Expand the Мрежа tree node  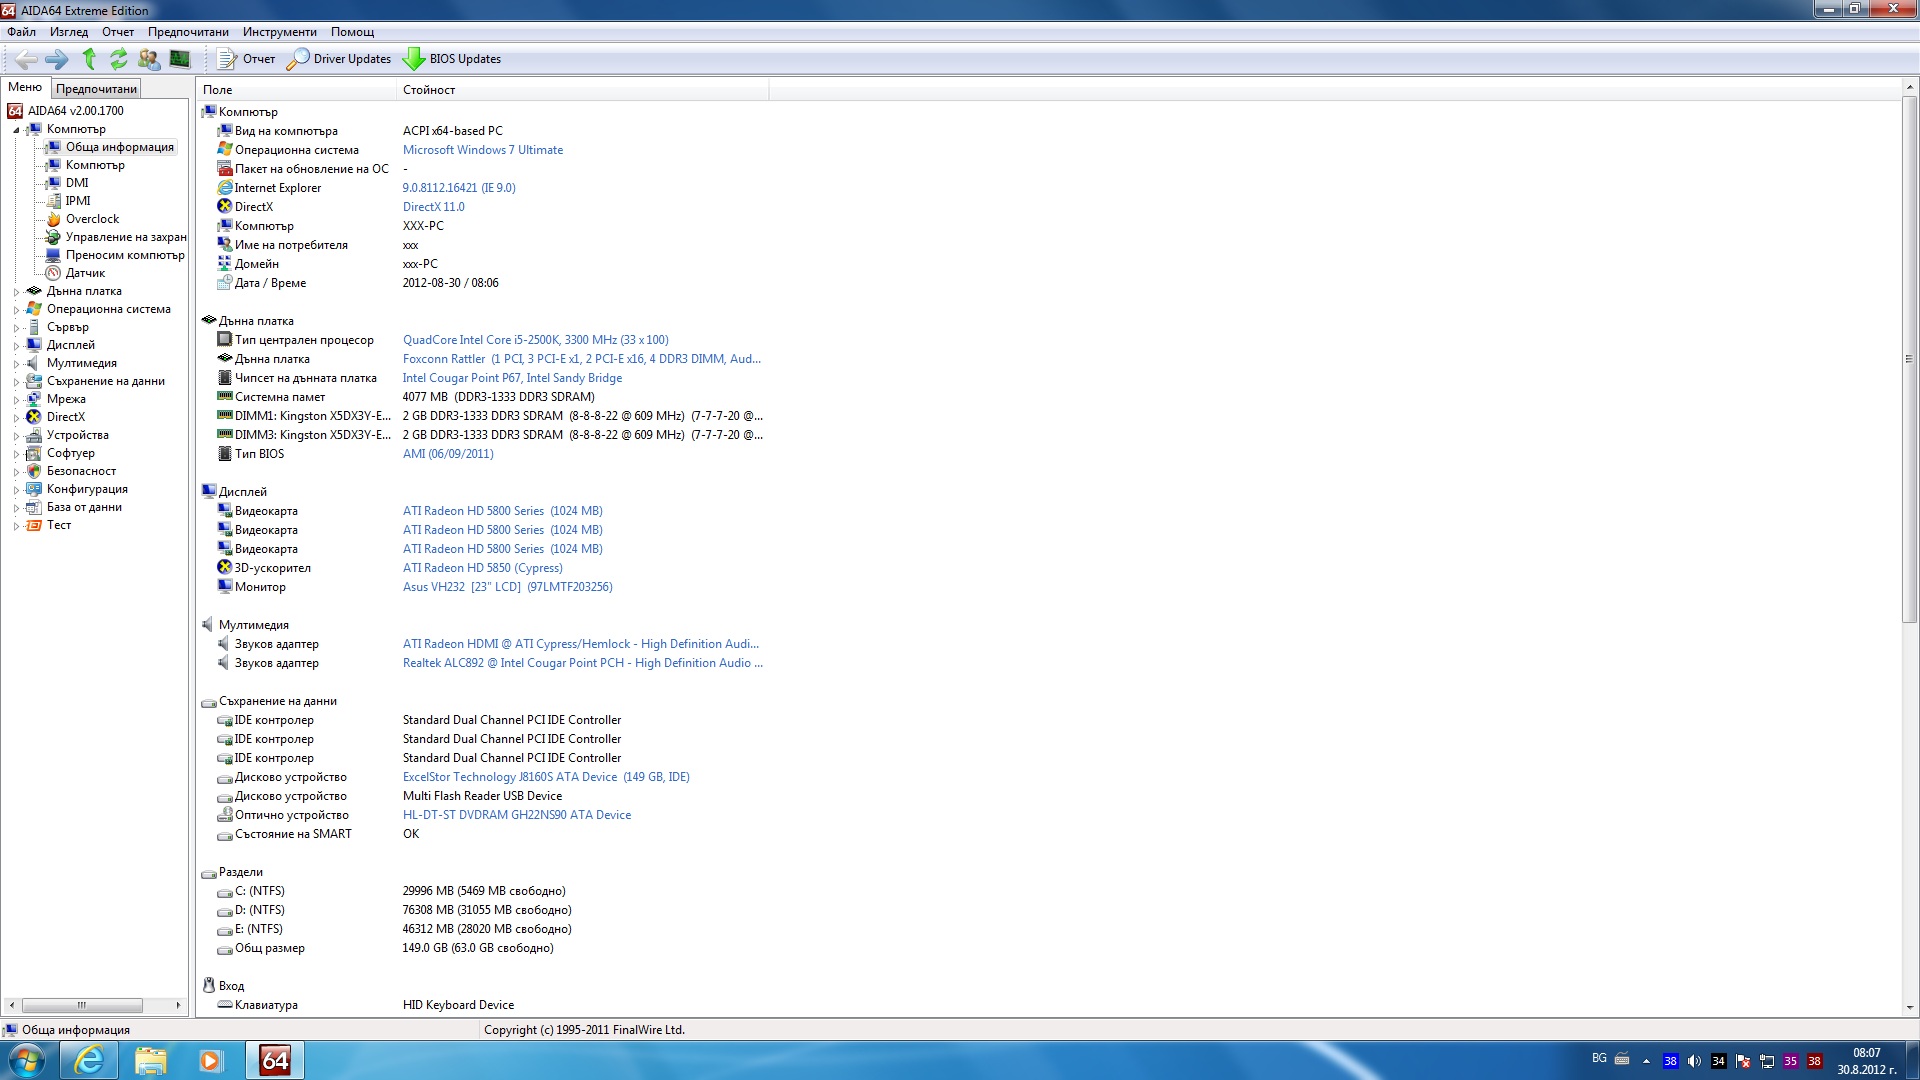click(16, 400)
